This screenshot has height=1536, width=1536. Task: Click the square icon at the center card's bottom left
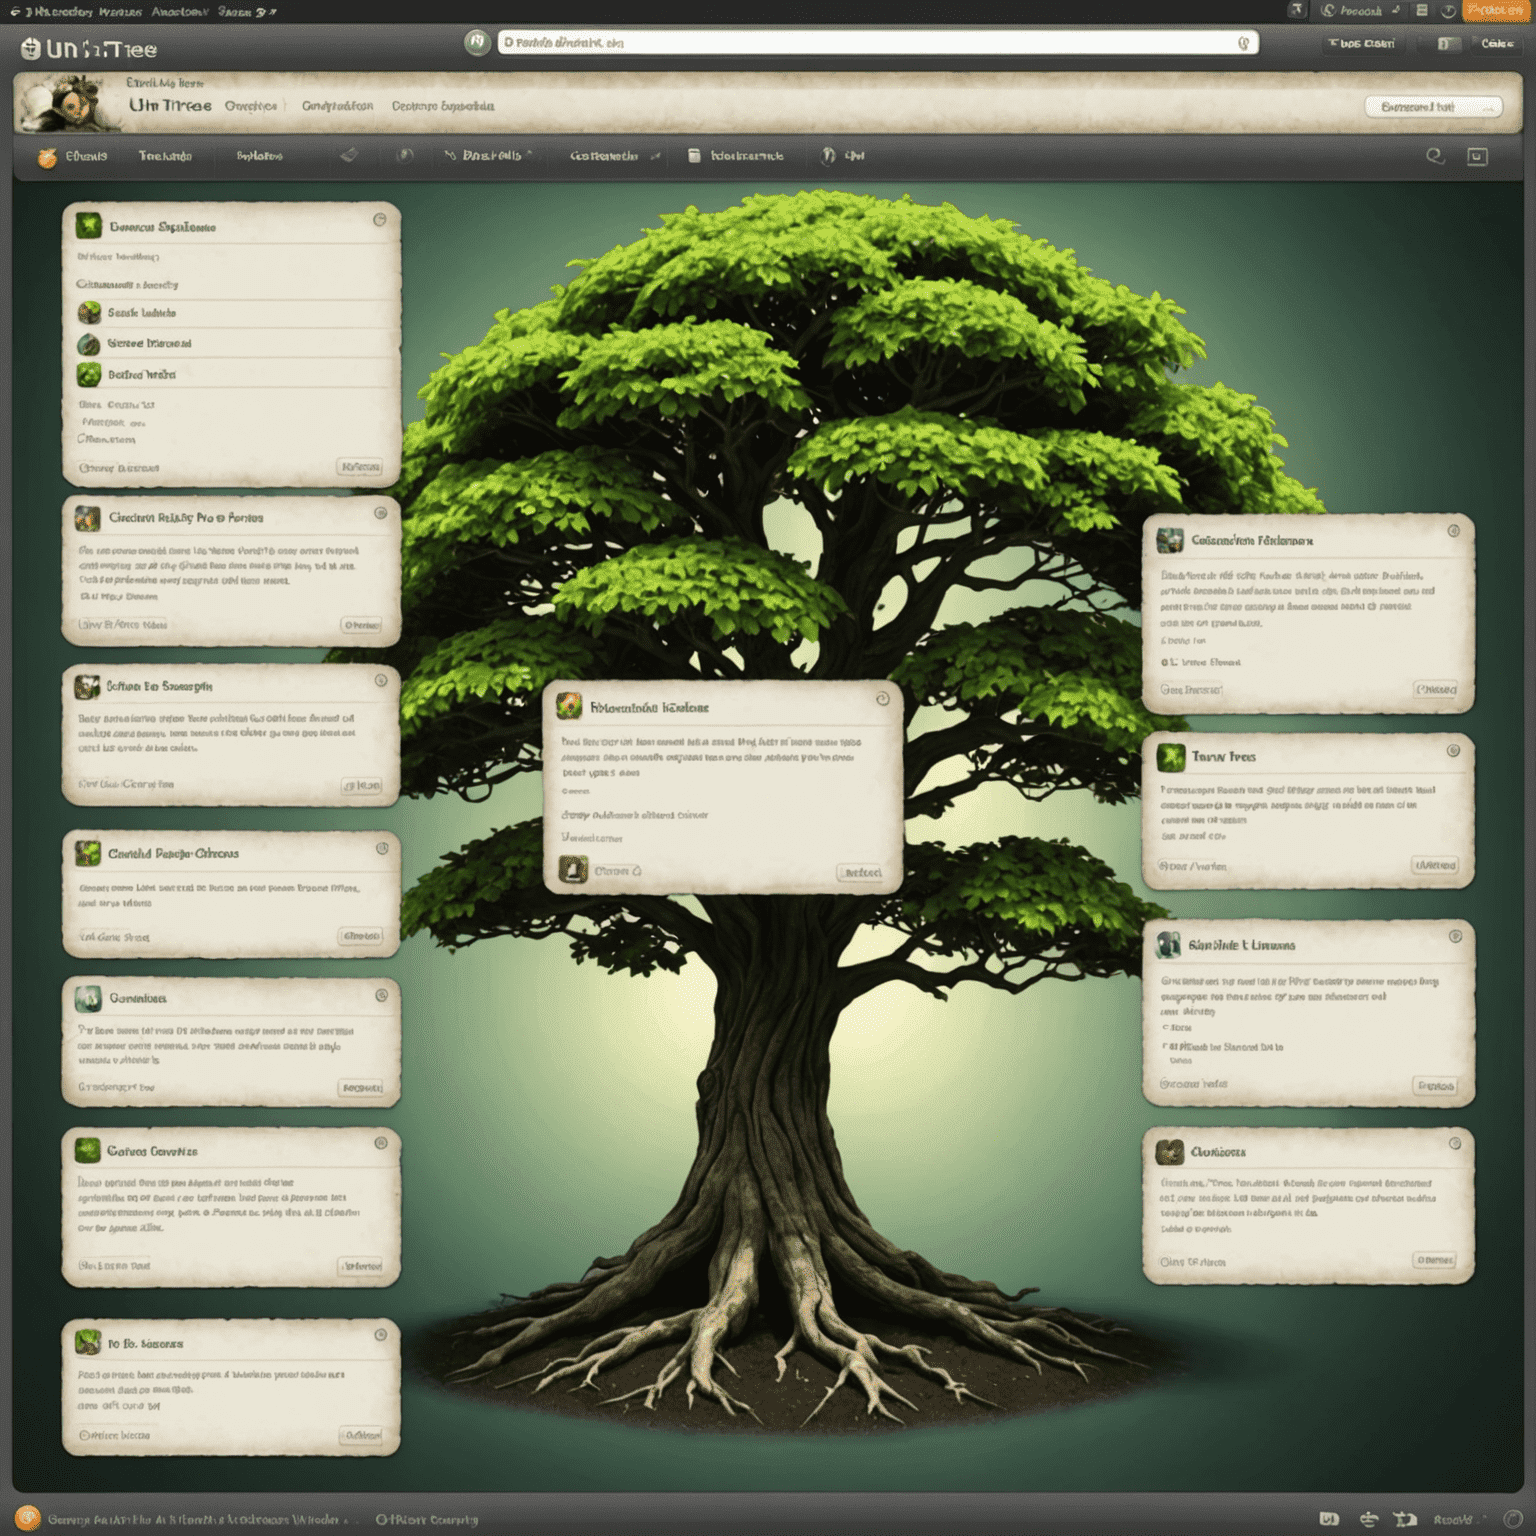(x=572, y=869)
